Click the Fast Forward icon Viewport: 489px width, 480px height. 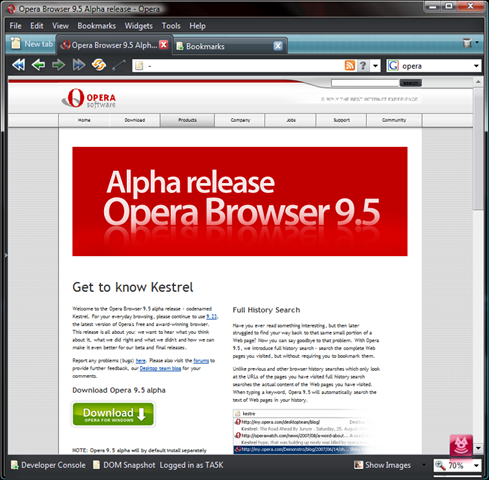click(x=79, y=65)
